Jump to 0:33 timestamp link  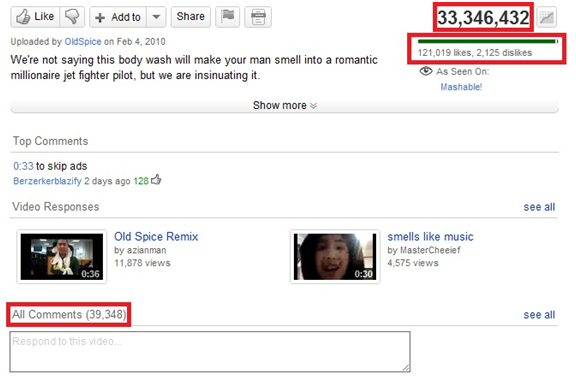coord(23,166)
